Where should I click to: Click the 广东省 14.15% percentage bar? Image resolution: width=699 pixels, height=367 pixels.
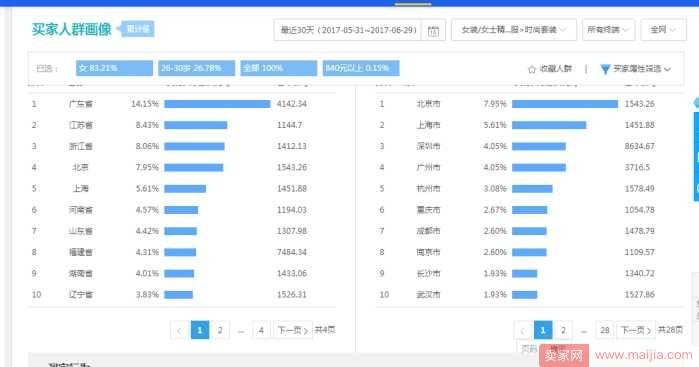click(217, 104)
